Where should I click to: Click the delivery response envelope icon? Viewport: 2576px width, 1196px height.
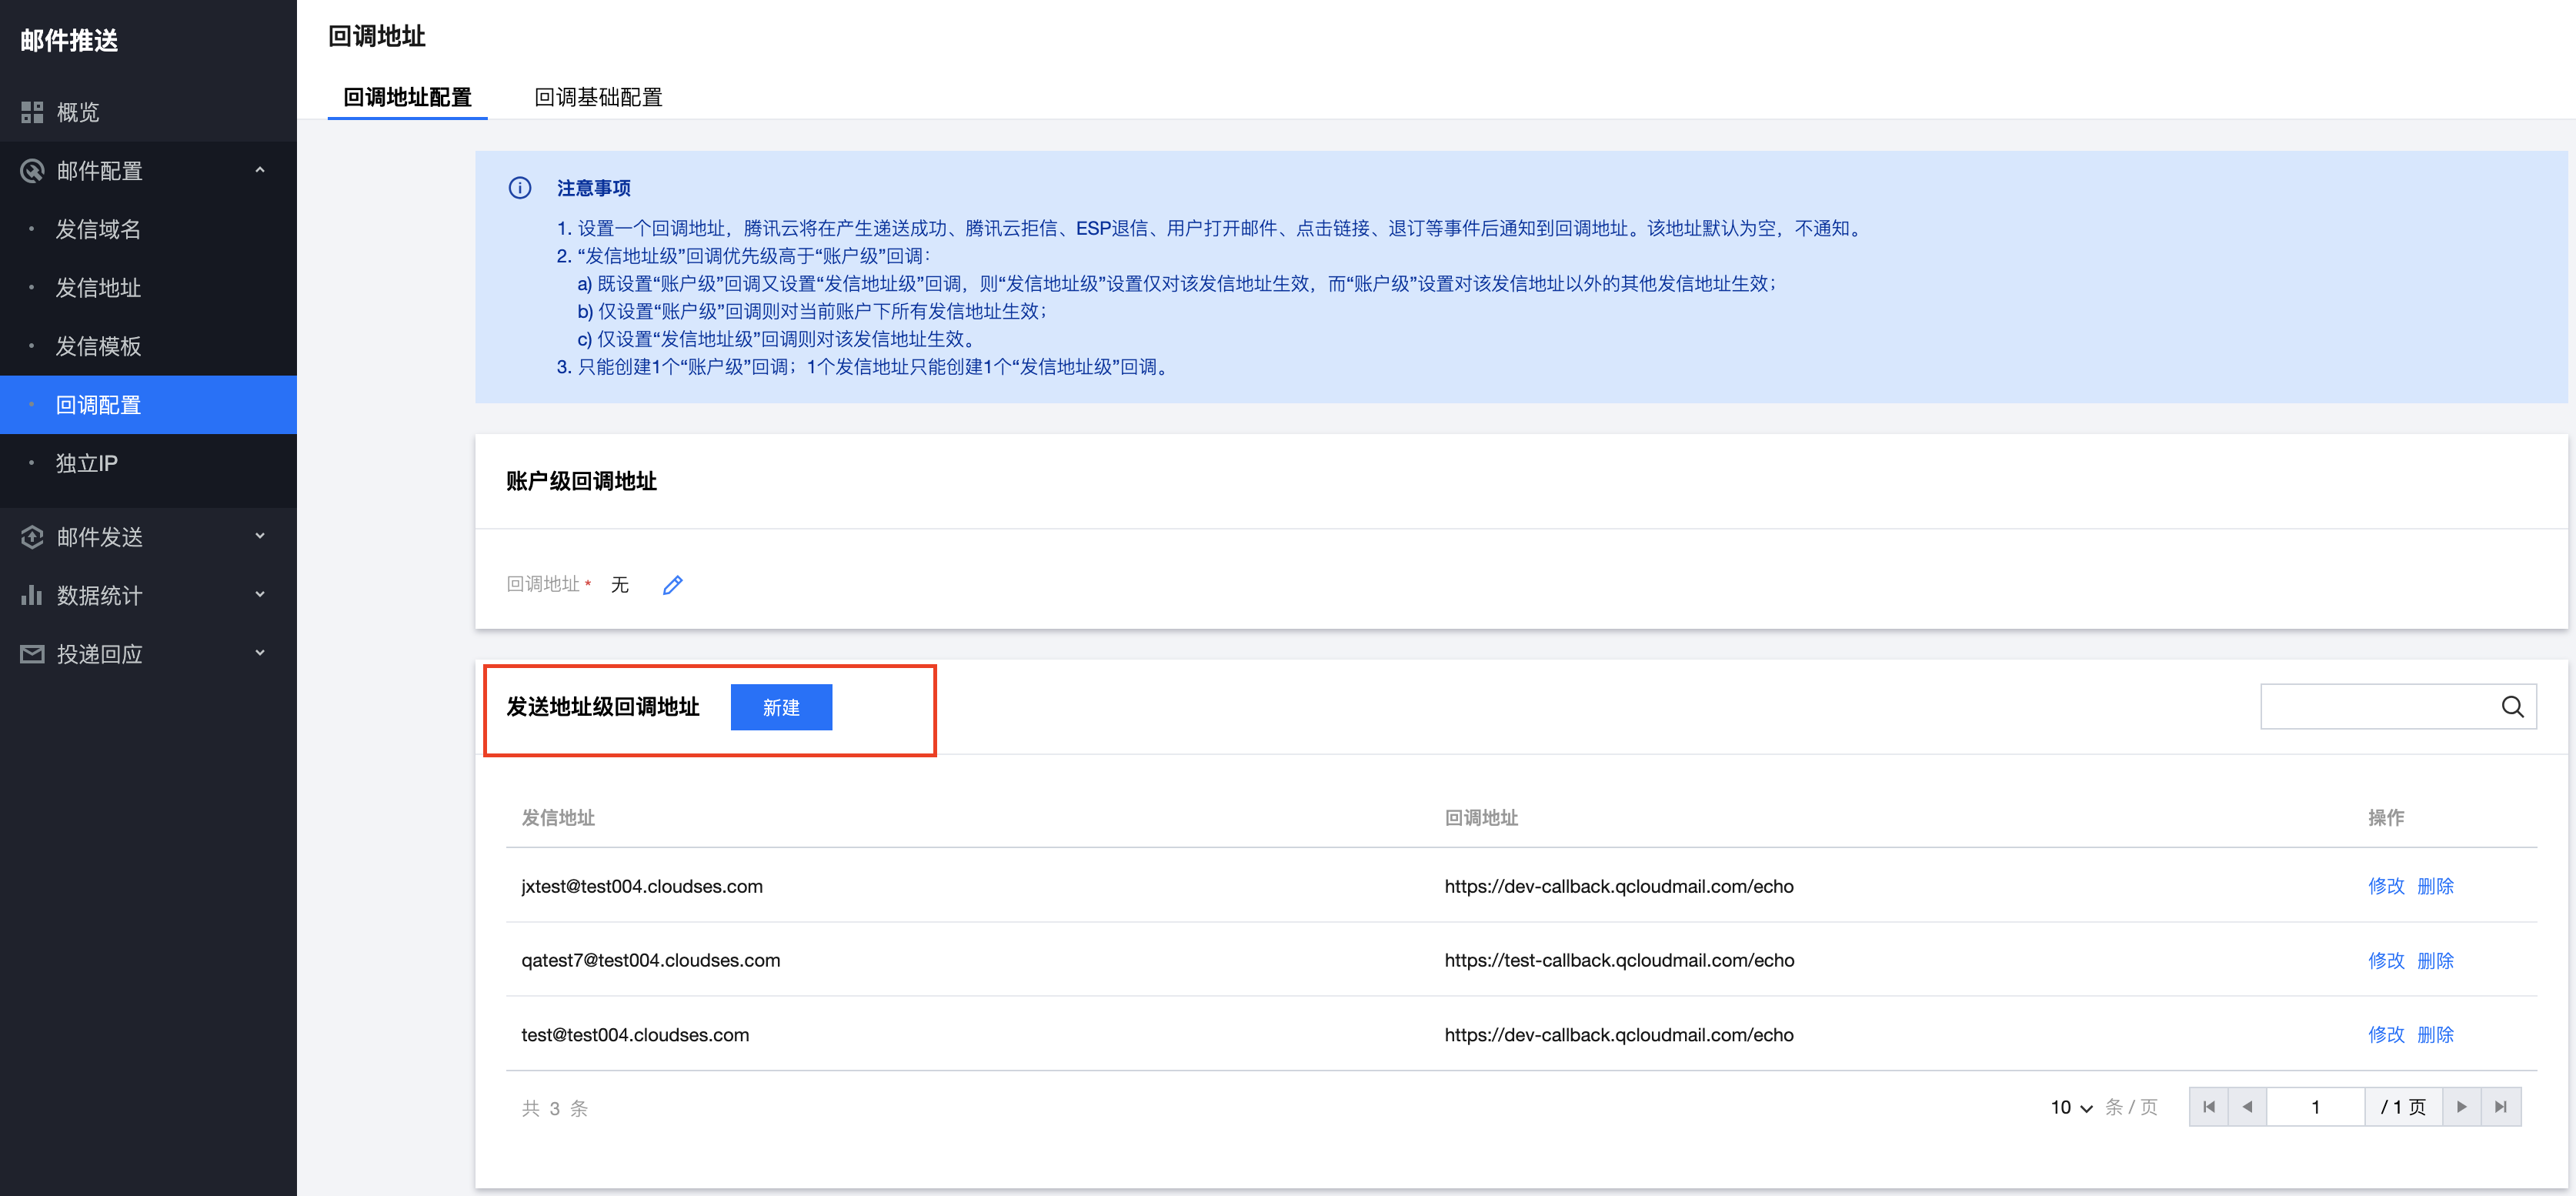[32, 654]
